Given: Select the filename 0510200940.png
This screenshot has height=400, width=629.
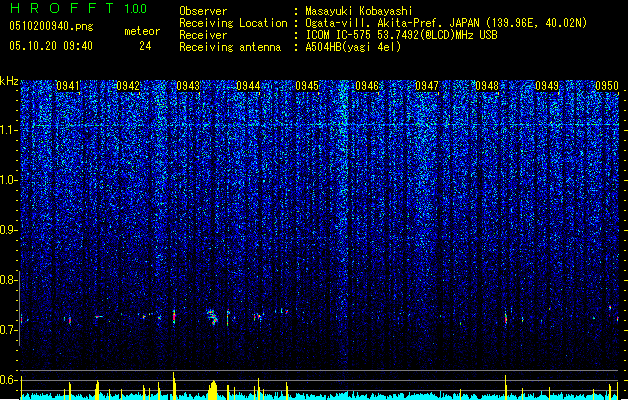Looking at the screenshot, I should pos(51,27).
